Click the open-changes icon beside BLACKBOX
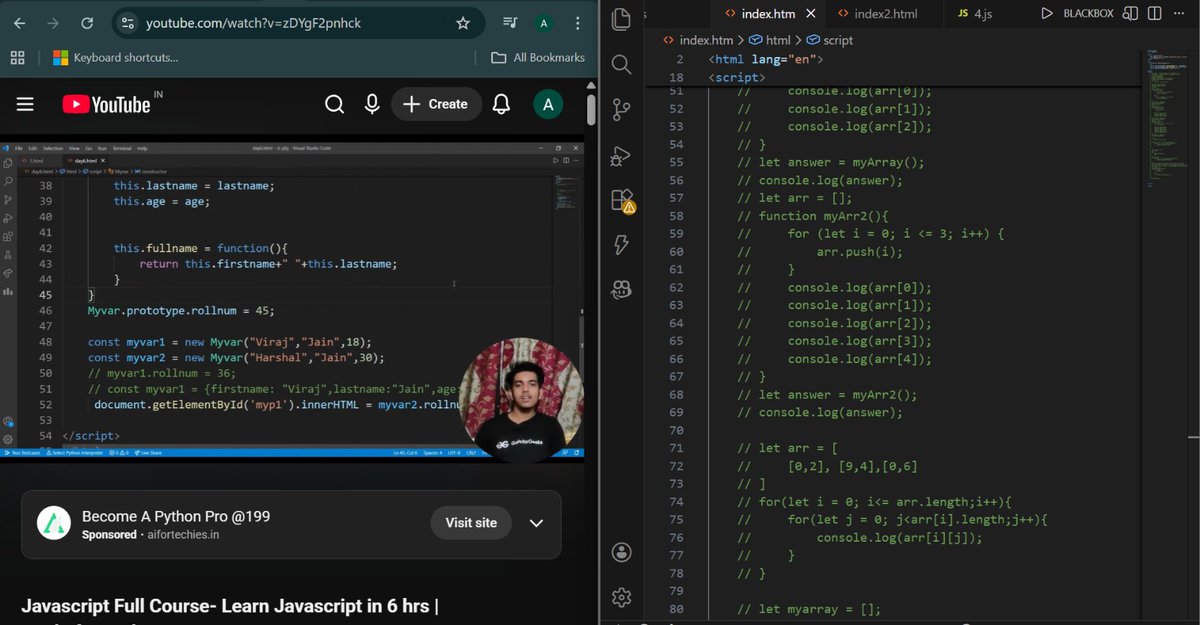 [x=1131, y=13]
